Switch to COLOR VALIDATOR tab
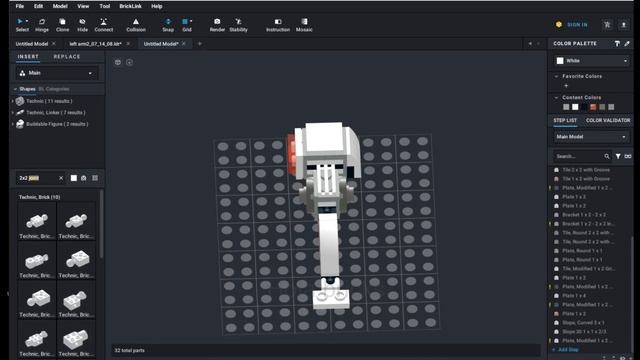640x360 pixels. pyautogui.click(x=608, y=120)
